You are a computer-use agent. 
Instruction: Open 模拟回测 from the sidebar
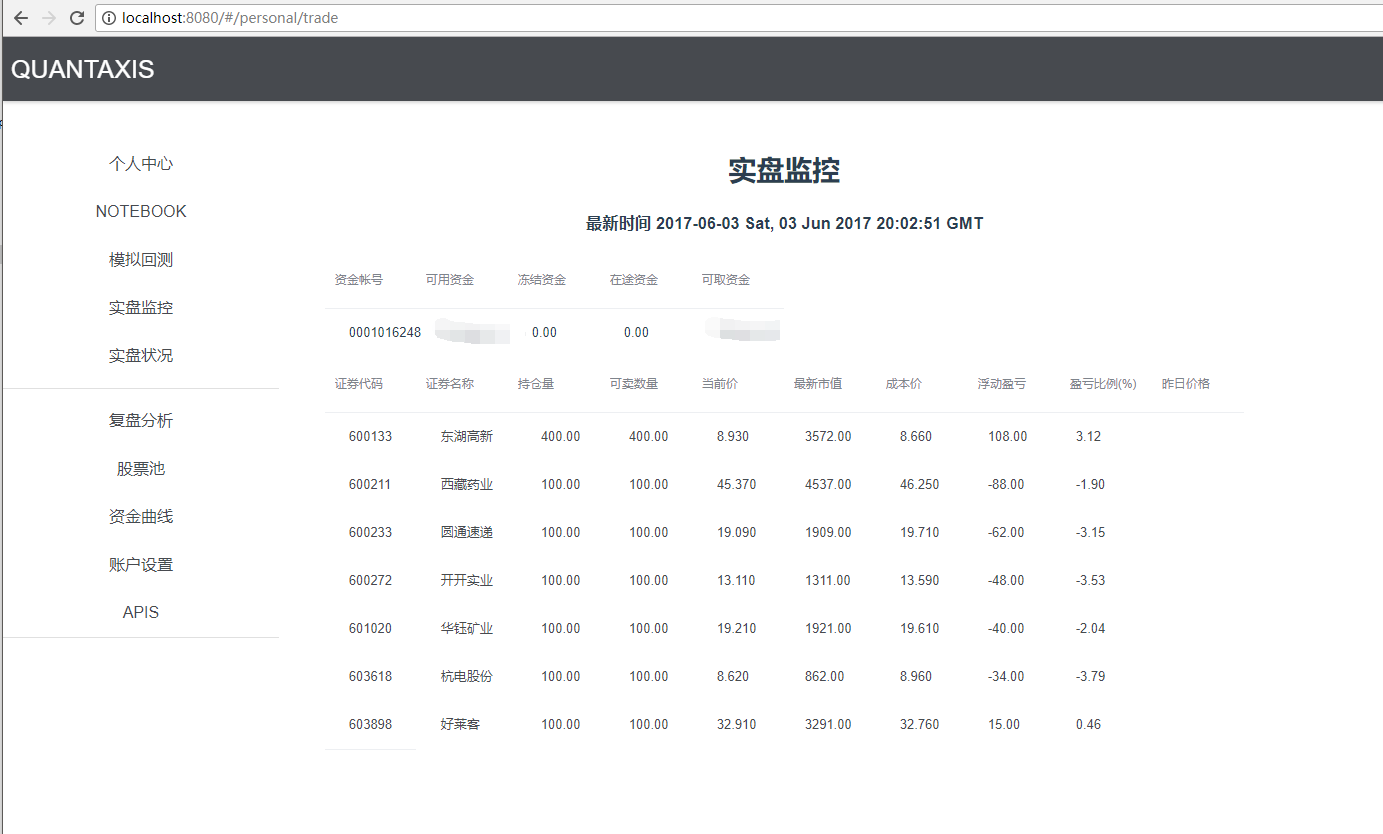[x=140, y=259]
